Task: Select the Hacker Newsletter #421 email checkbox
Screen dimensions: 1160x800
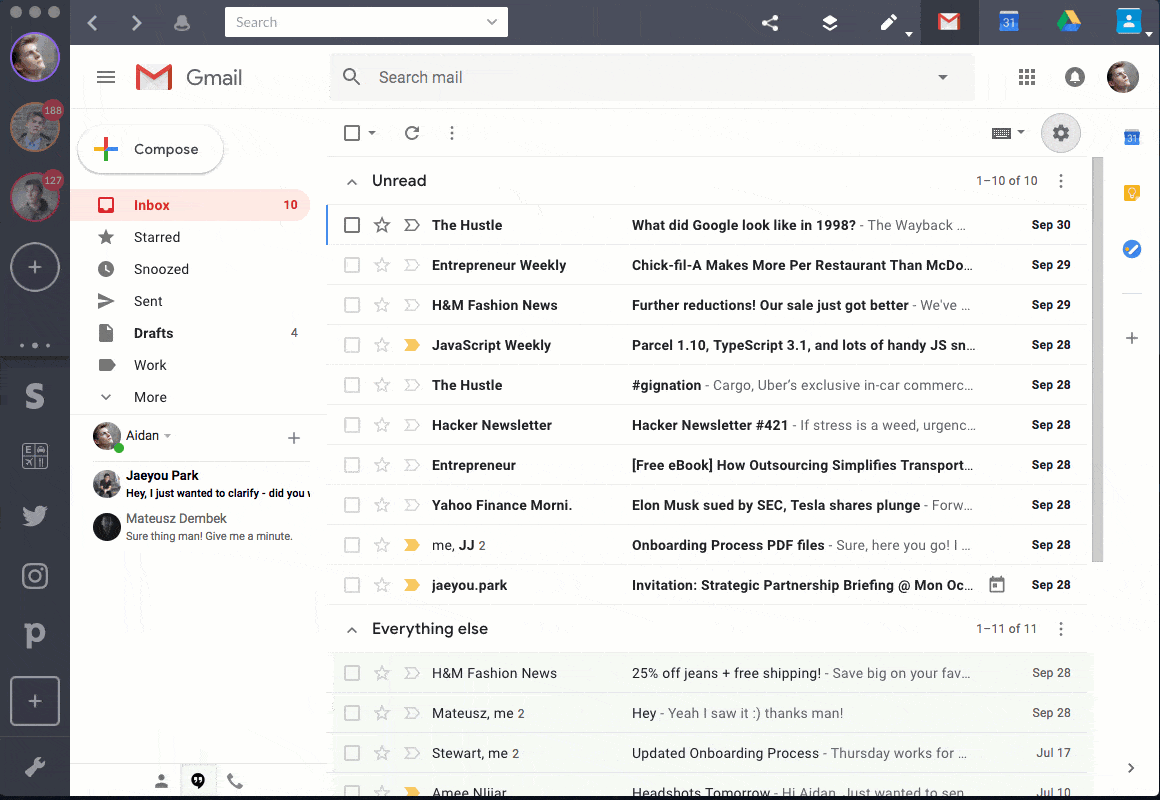Action: pos(352,425)
